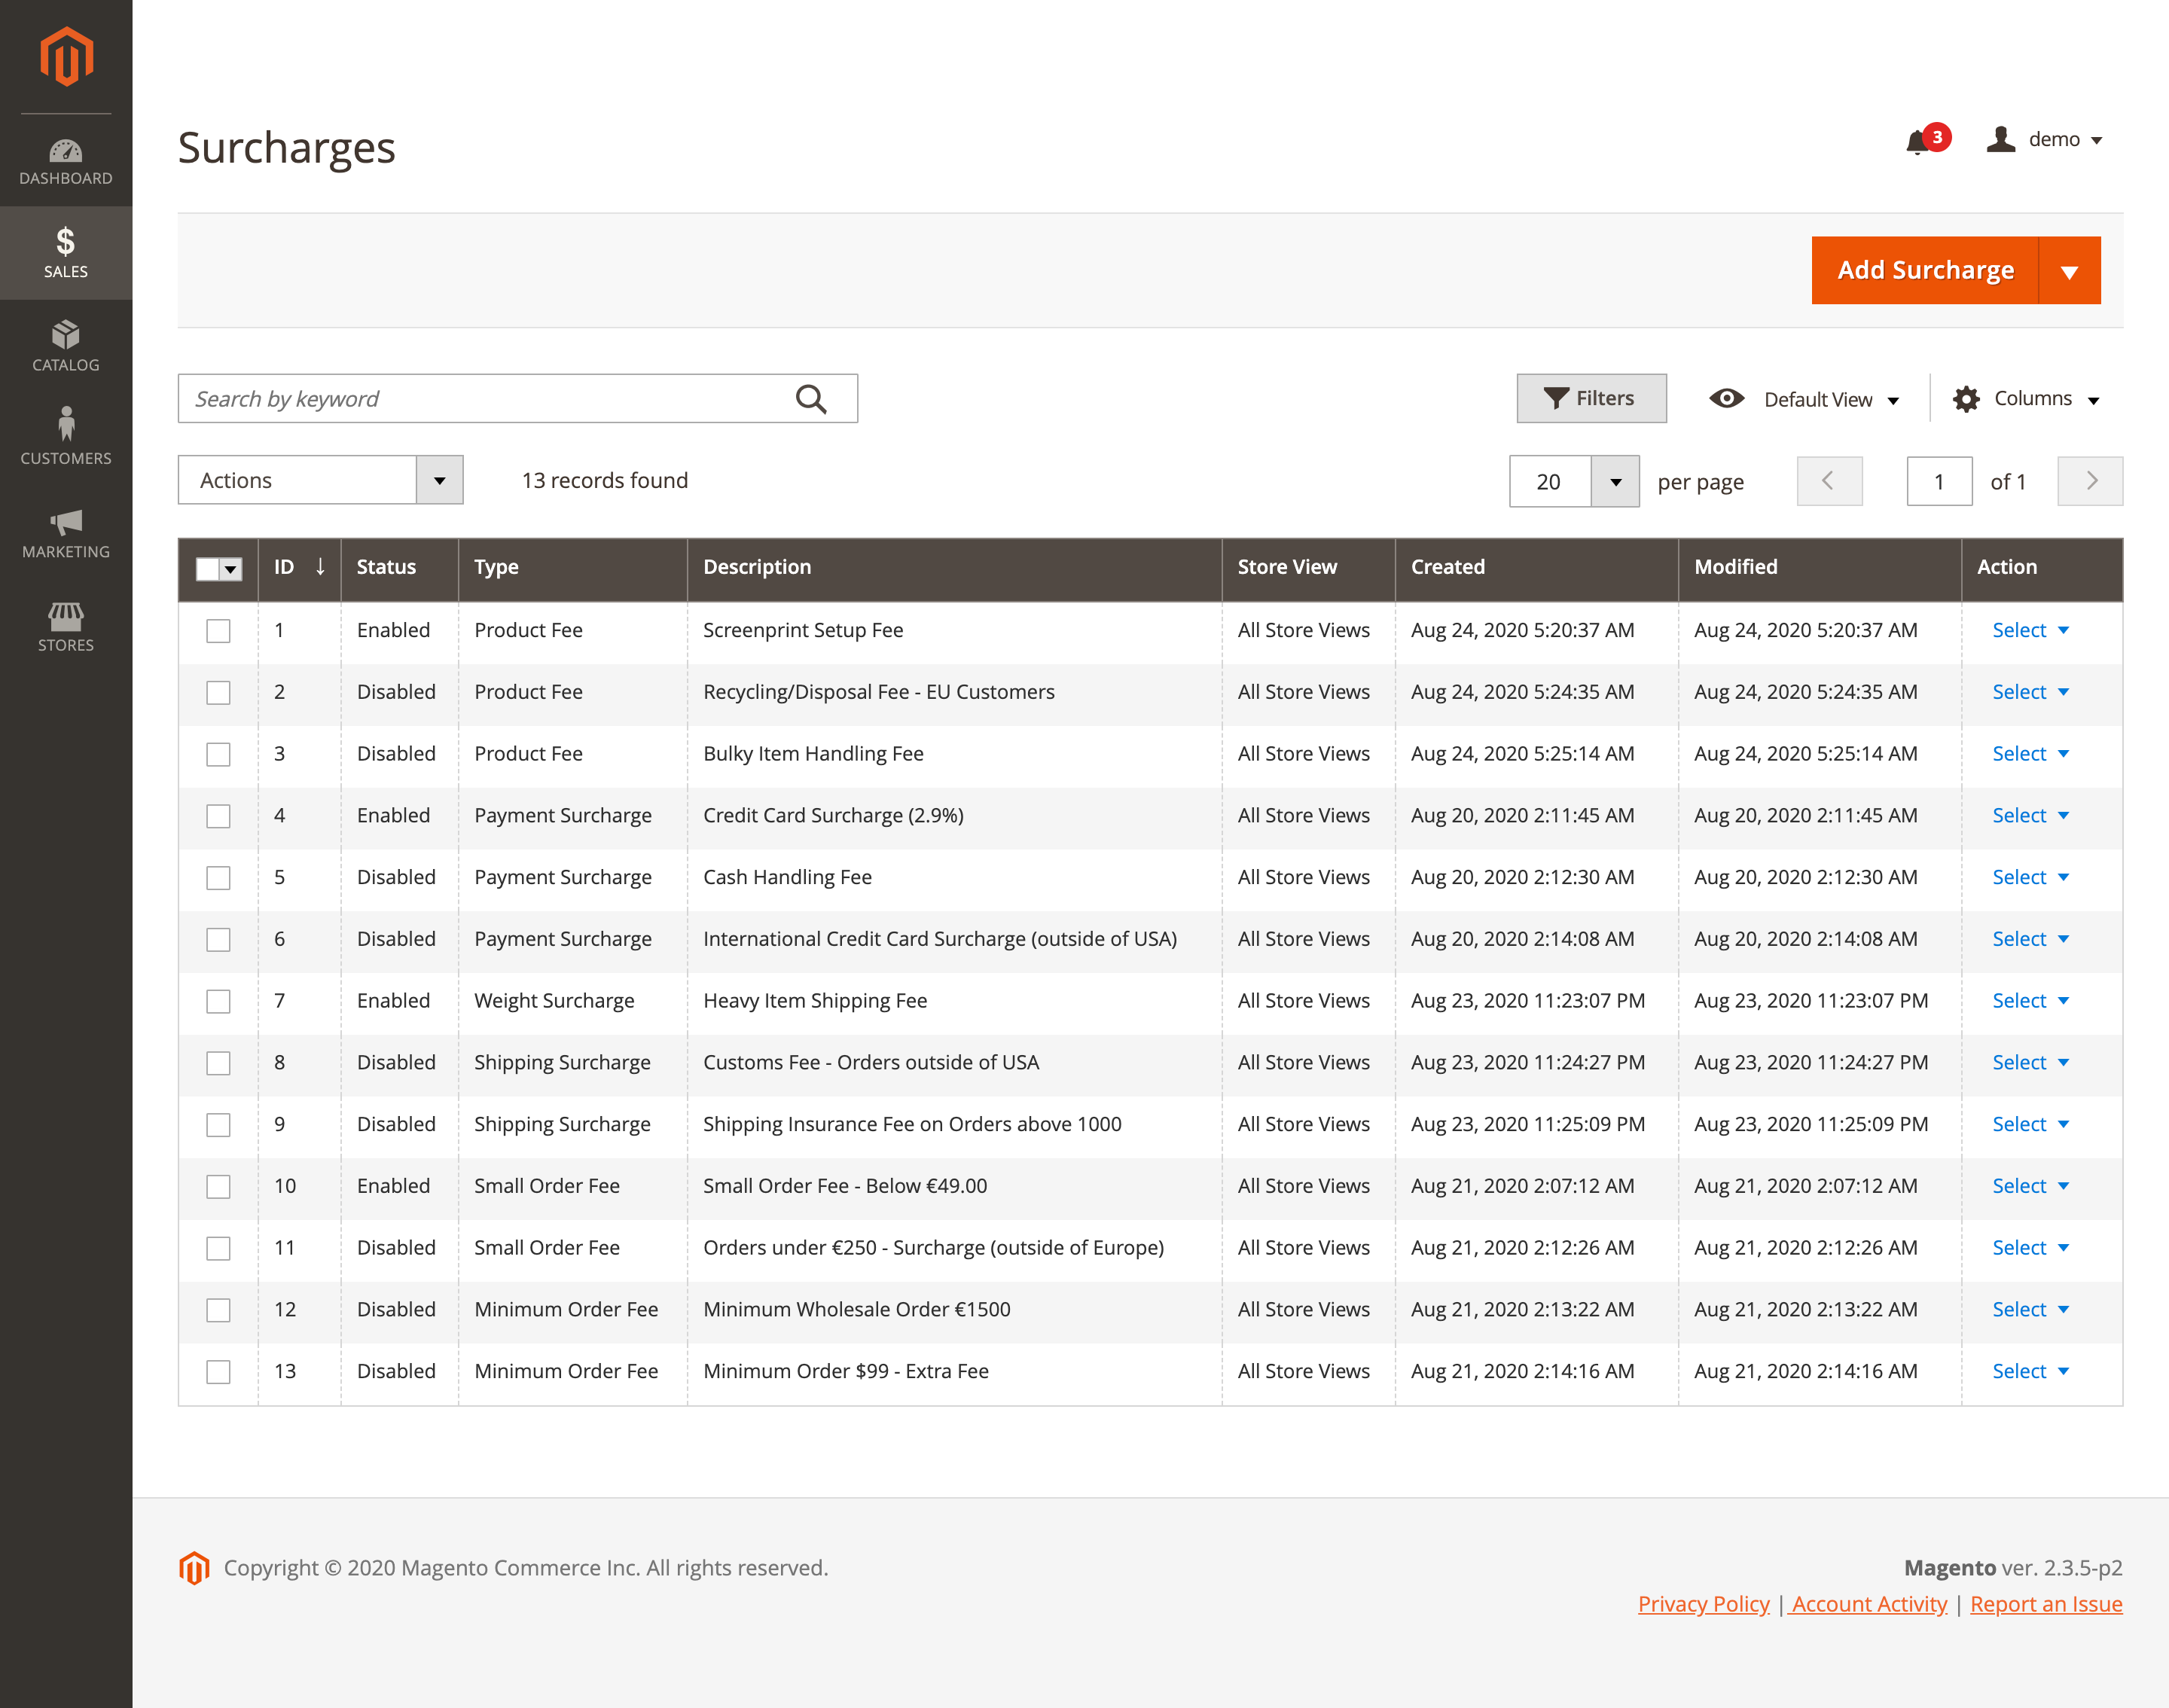The width and height of the screenshot is (2169, 1708).
Task: Check the Credit Card Surcharge (2.9%) row
Action: [x=218, y=816]
